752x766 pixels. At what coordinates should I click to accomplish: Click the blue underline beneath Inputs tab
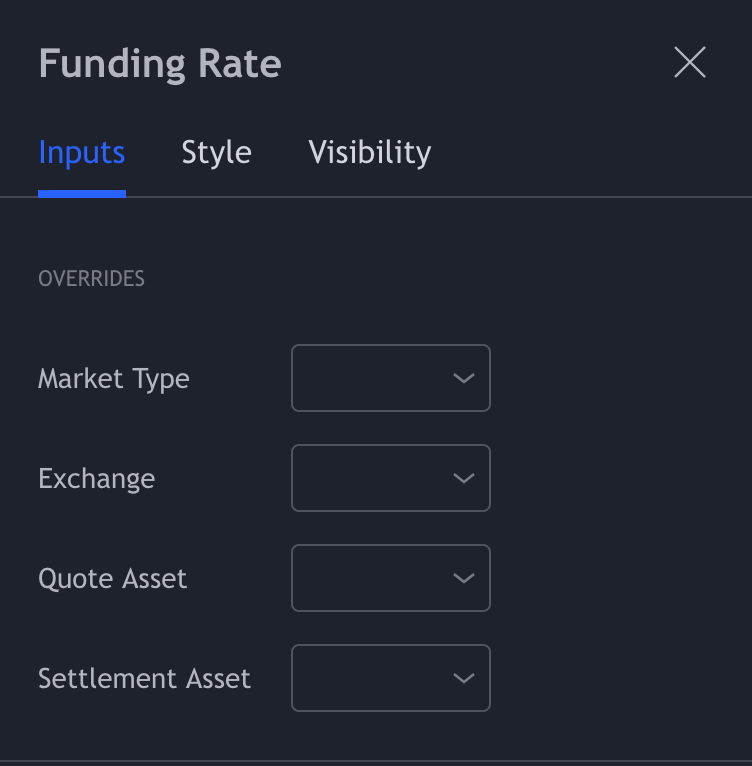pos(82,194)
